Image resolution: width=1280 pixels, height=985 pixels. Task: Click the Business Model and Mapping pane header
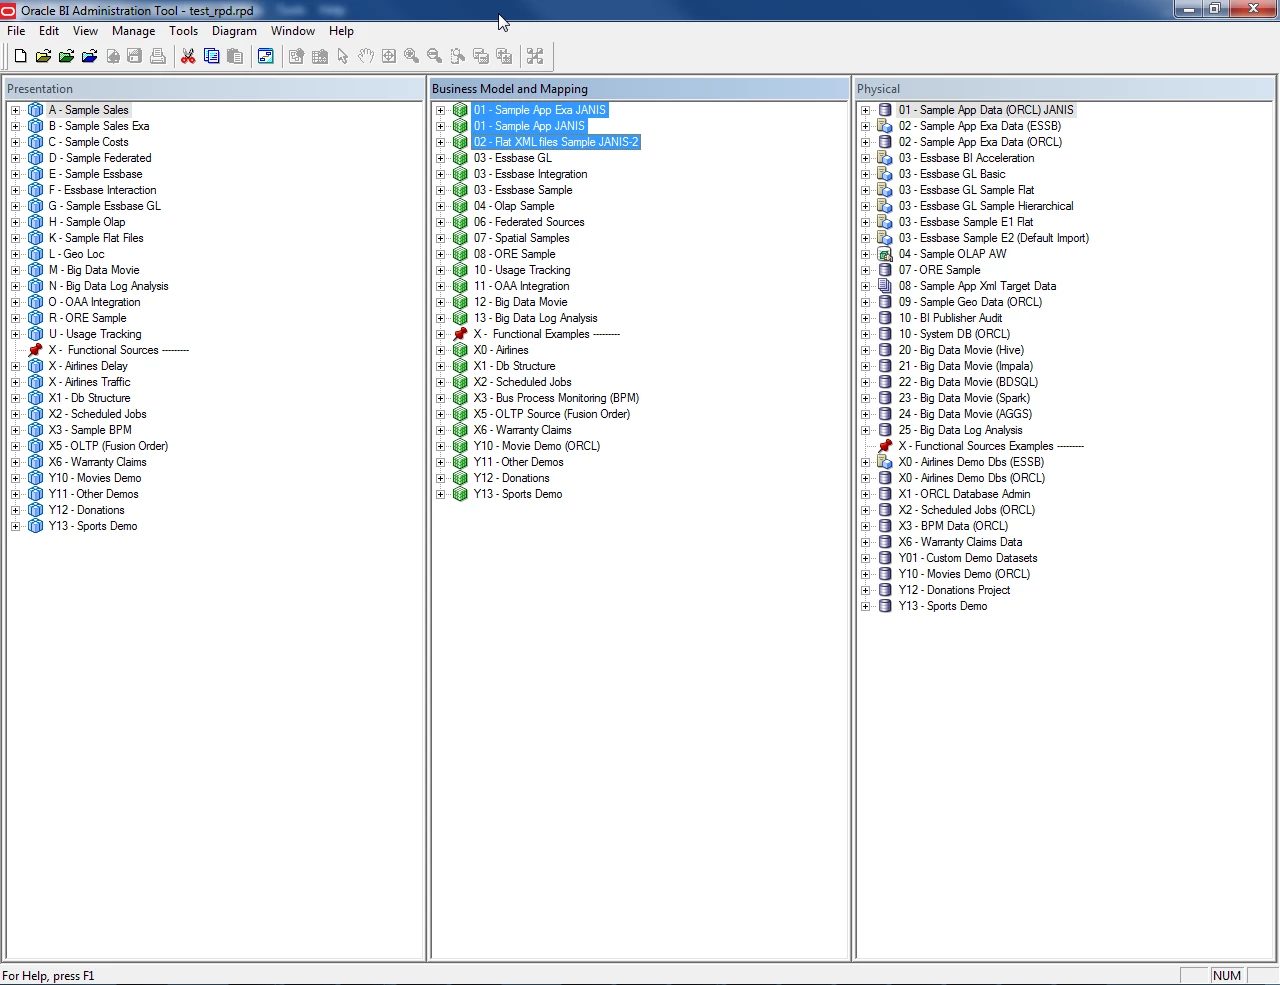coord(639,89)
